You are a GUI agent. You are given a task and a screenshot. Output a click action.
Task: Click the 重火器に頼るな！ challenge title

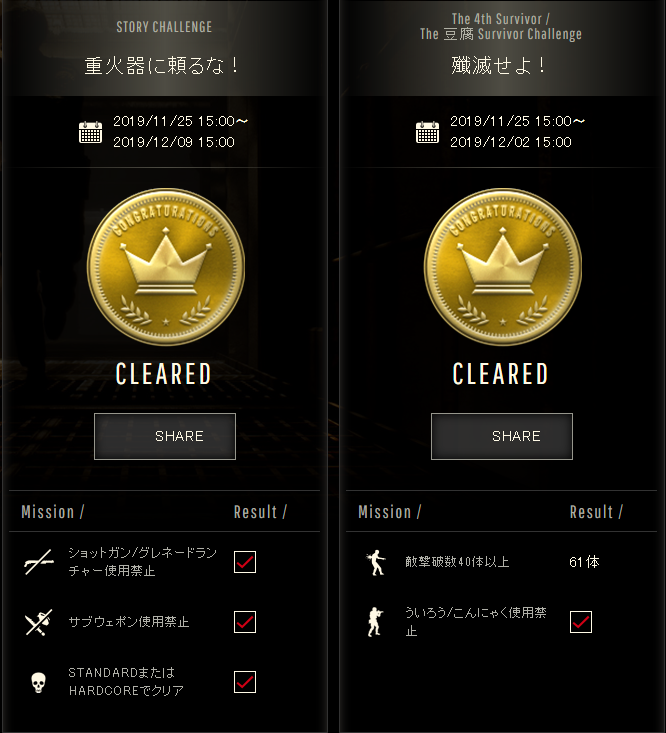point(162,65)
